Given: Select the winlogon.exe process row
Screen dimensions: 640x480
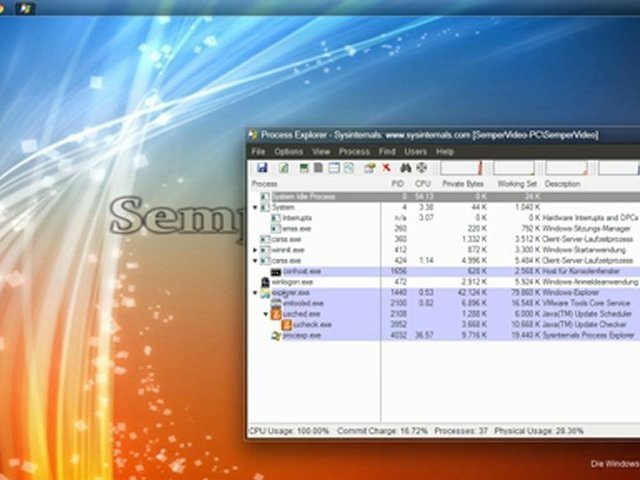Looking at the screenshot, I should click(x=444, y=282).
